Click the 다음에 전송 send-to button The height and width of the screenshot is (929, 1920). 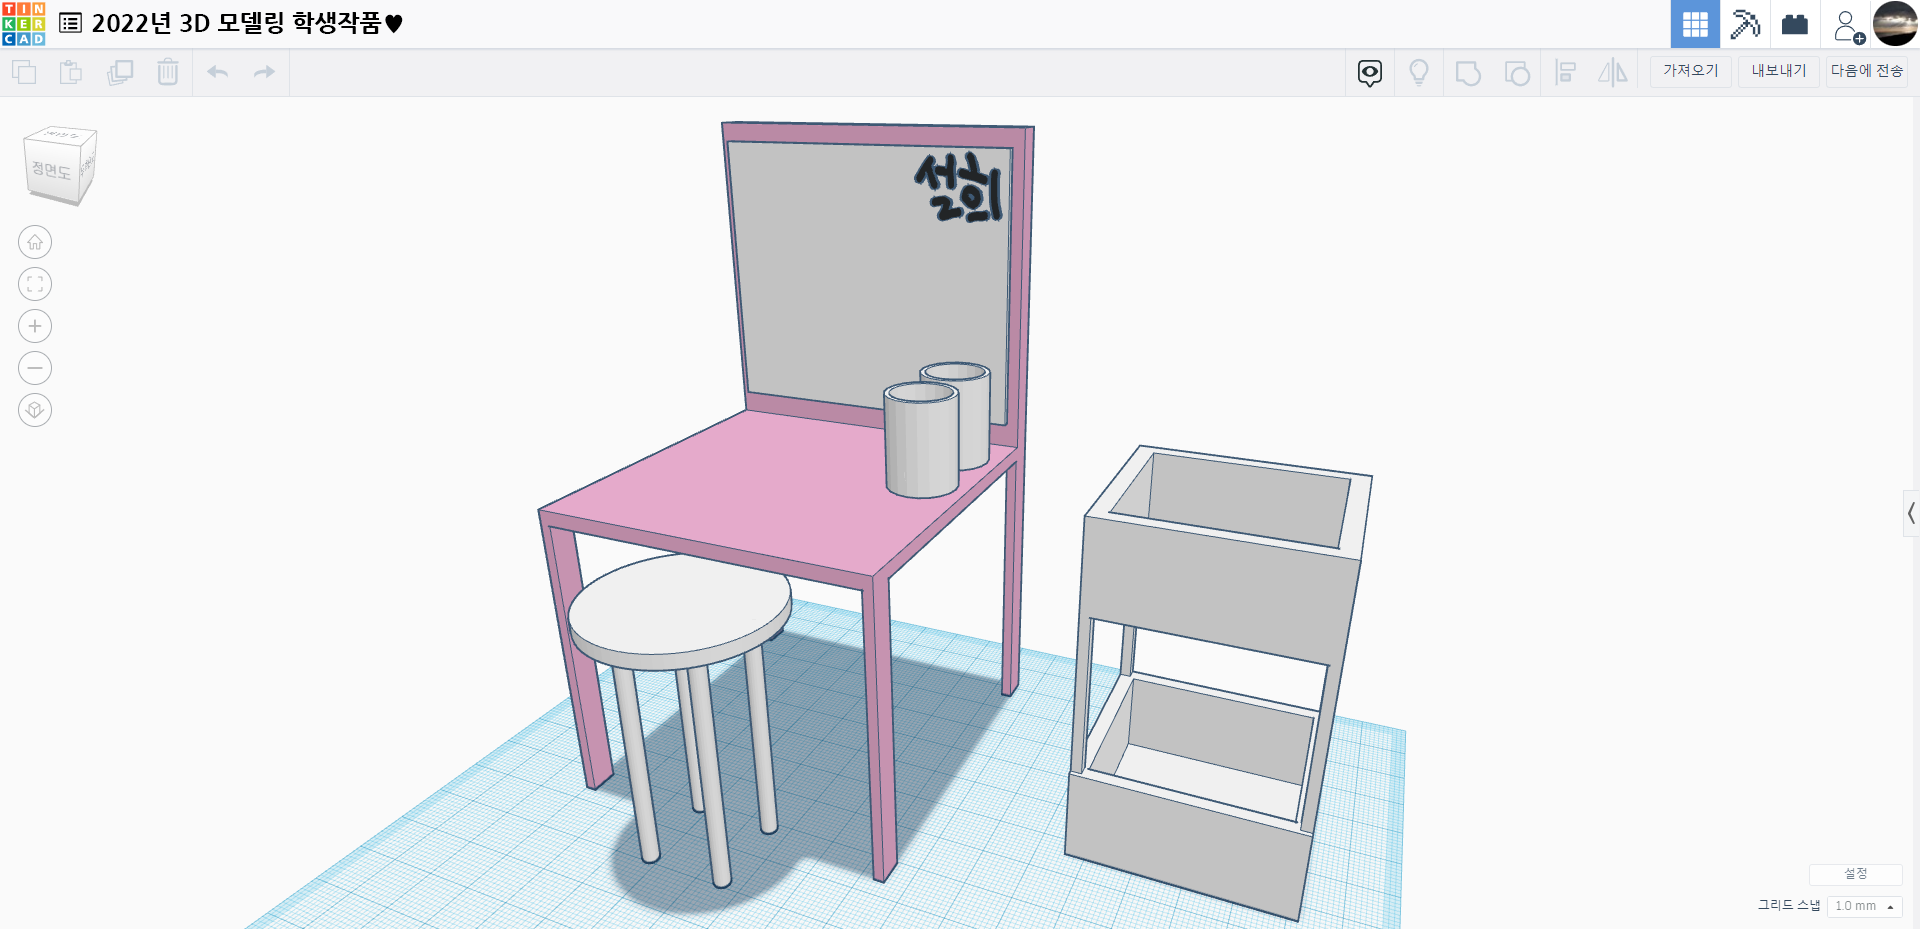[1867, 71]
